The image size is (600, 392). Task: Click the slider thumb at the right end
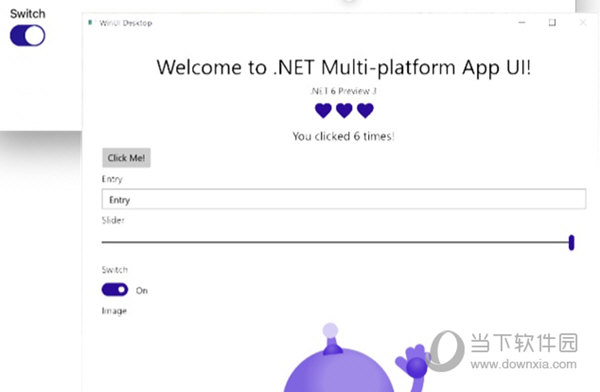coord(571,242)
